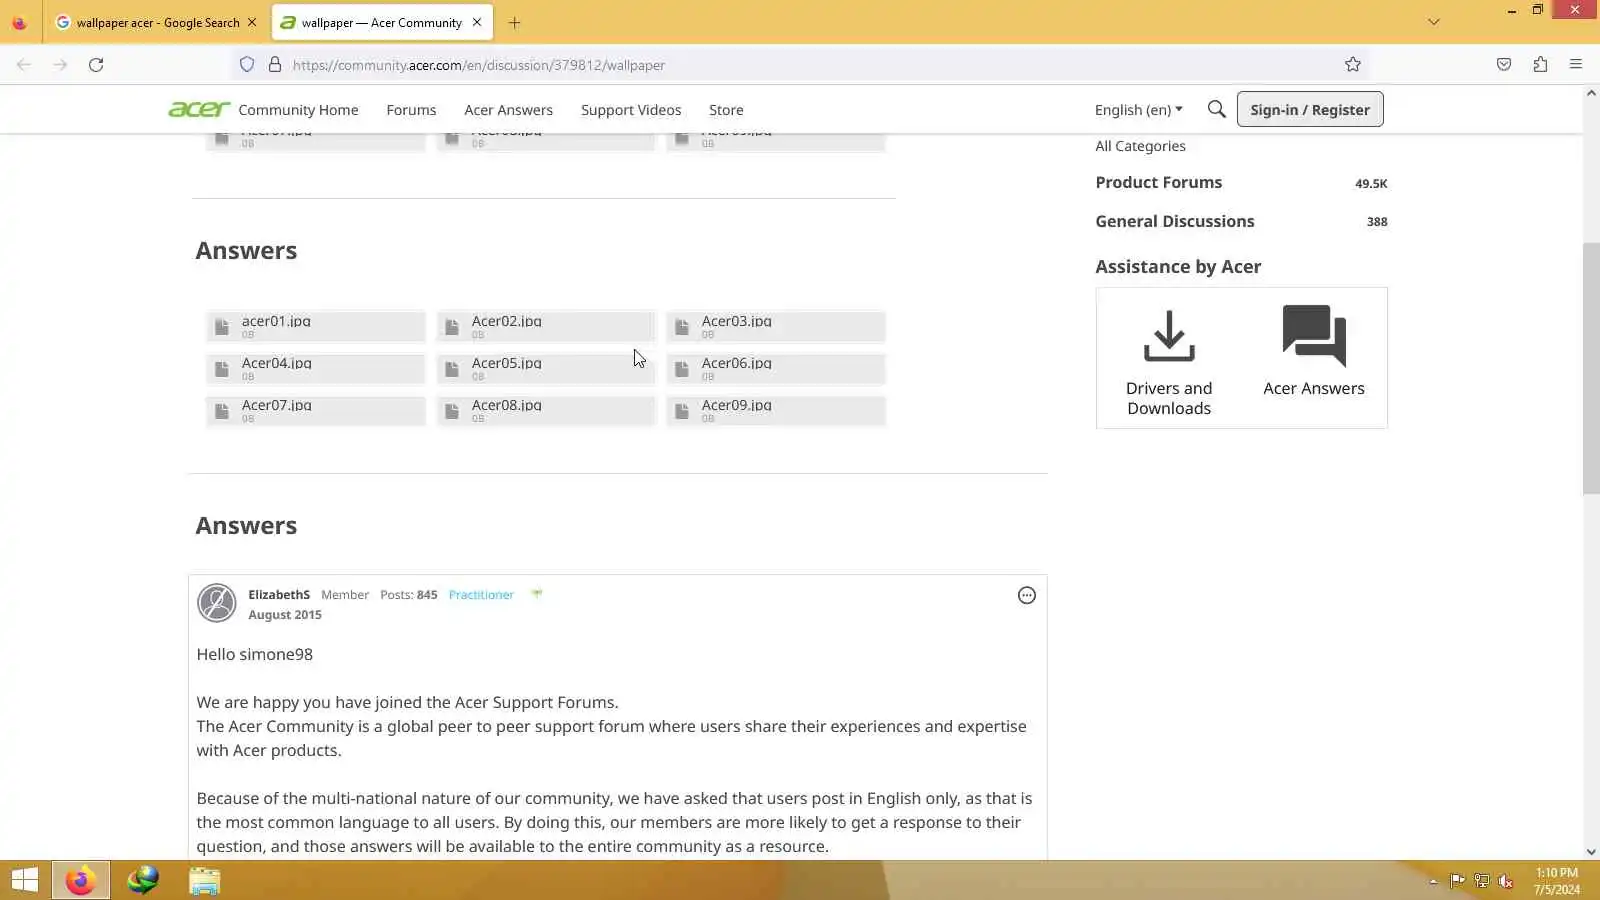1600x900 pixels.
Task: Open attachment Acer08.jpg in the Answers list
Action: [x=546, y=411]
